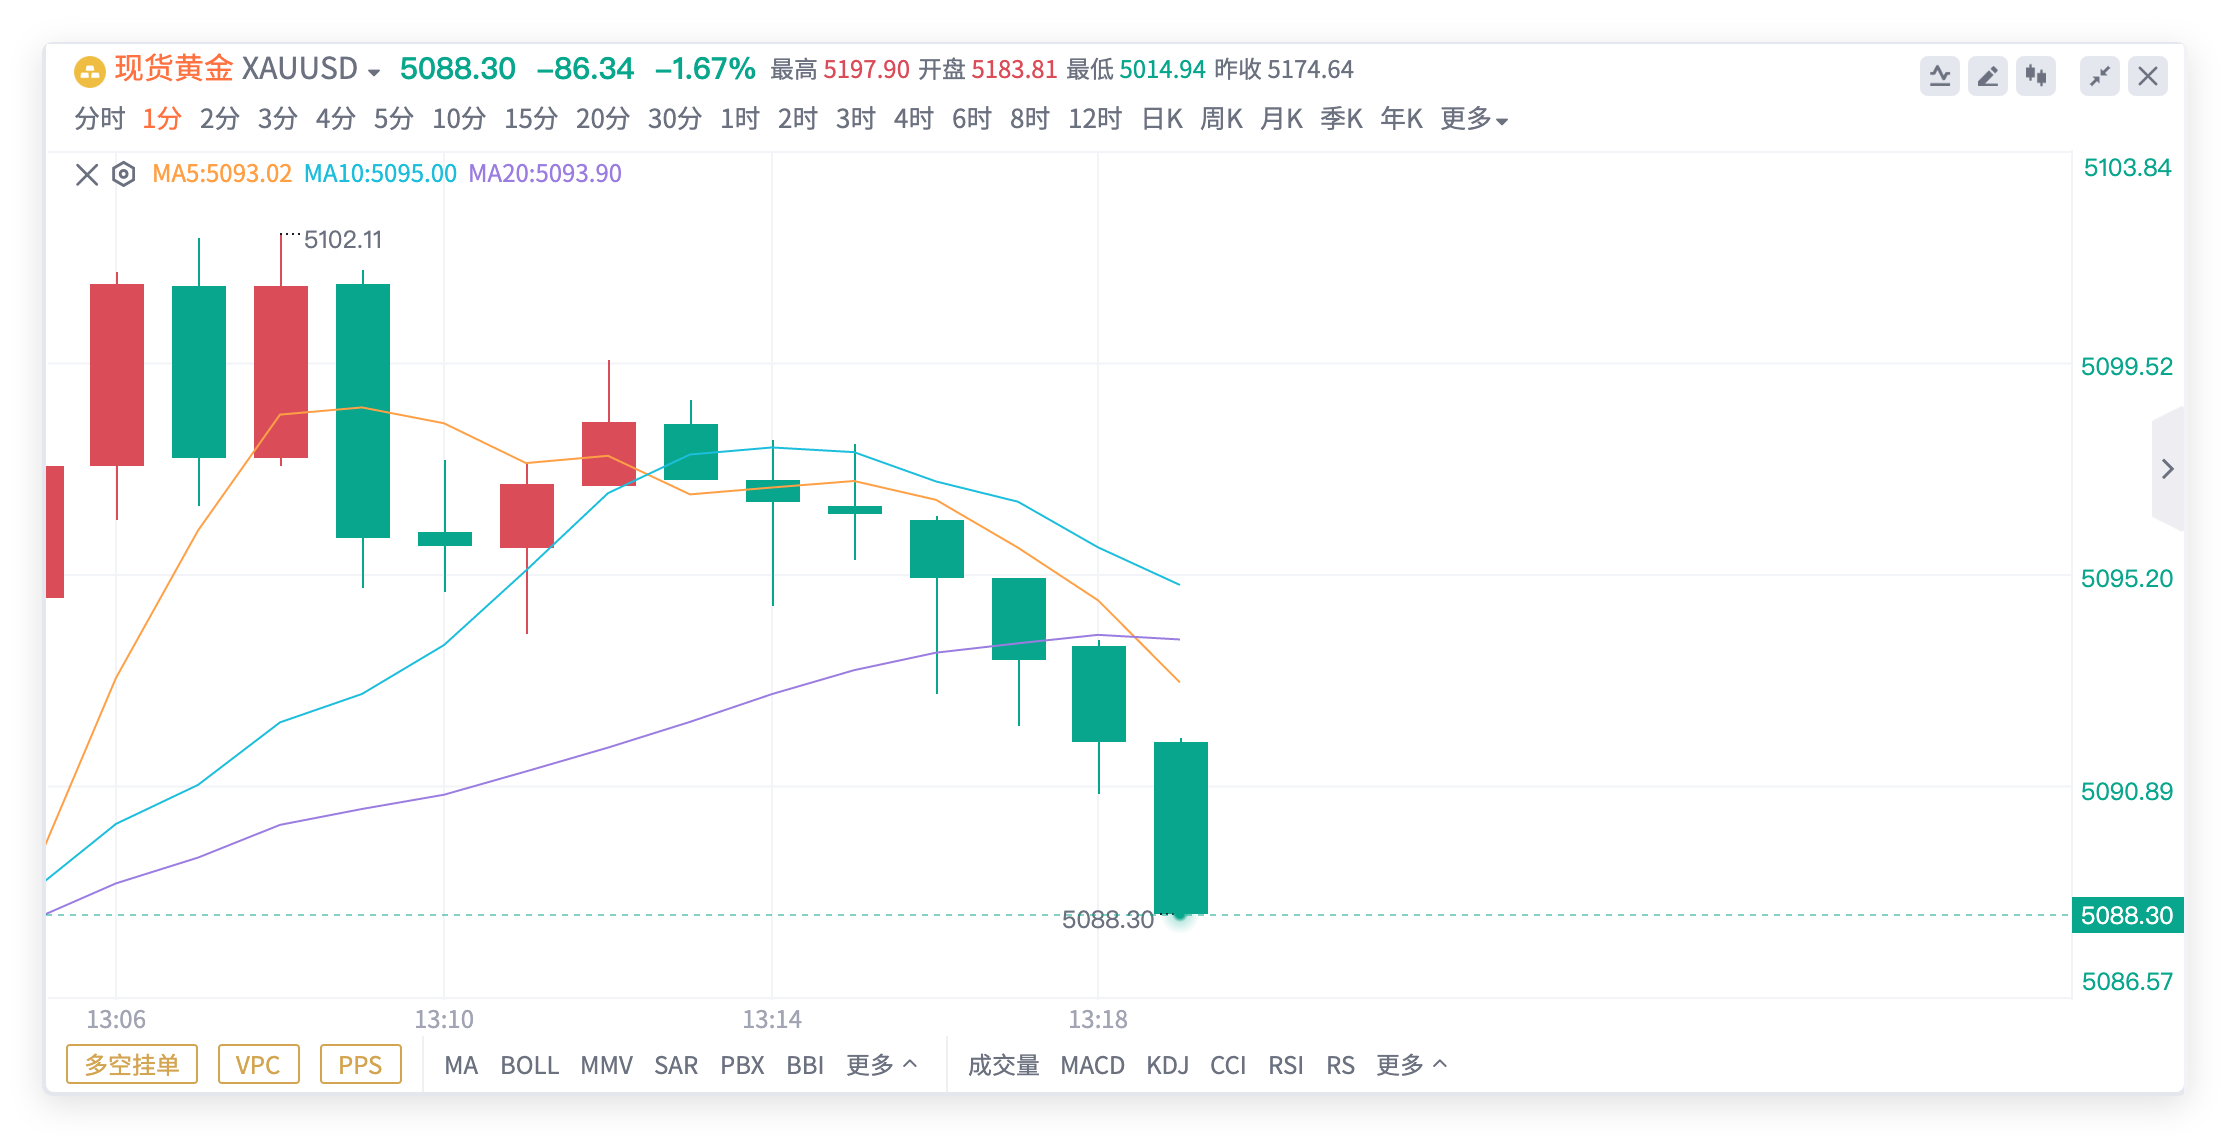Toggle the PPS overlay
Screen dimensions: 2230x1138
click(360, 1065)
